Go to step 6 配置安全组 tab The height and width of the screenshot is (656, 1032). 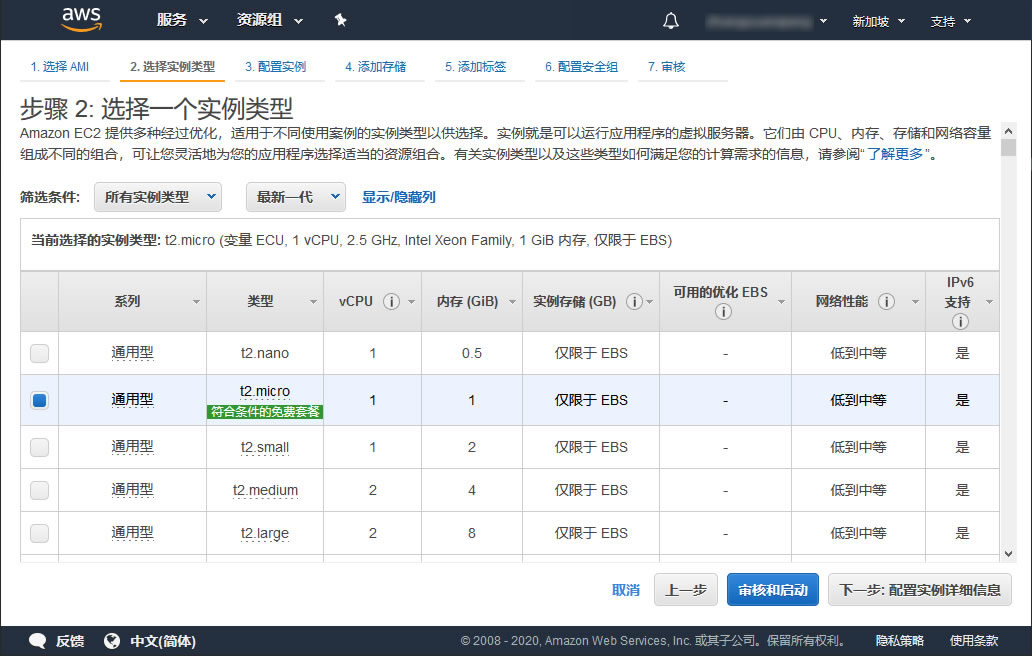coord(581,66)
